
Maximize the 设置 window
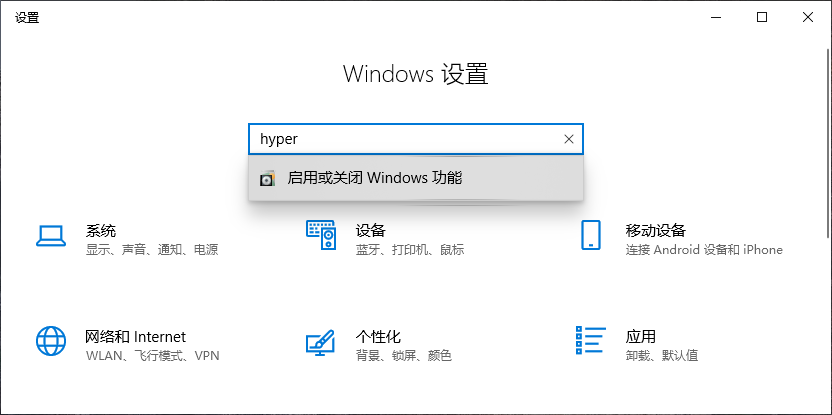click(x=762, y=17)
